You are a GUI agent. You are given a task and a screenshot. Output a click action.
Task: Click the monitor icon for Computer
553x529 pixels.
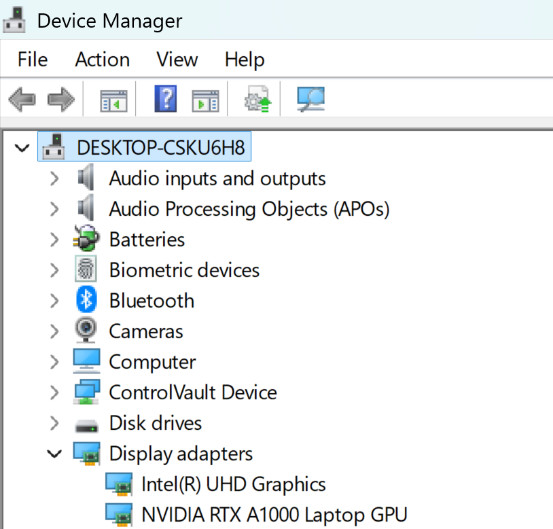86,361
